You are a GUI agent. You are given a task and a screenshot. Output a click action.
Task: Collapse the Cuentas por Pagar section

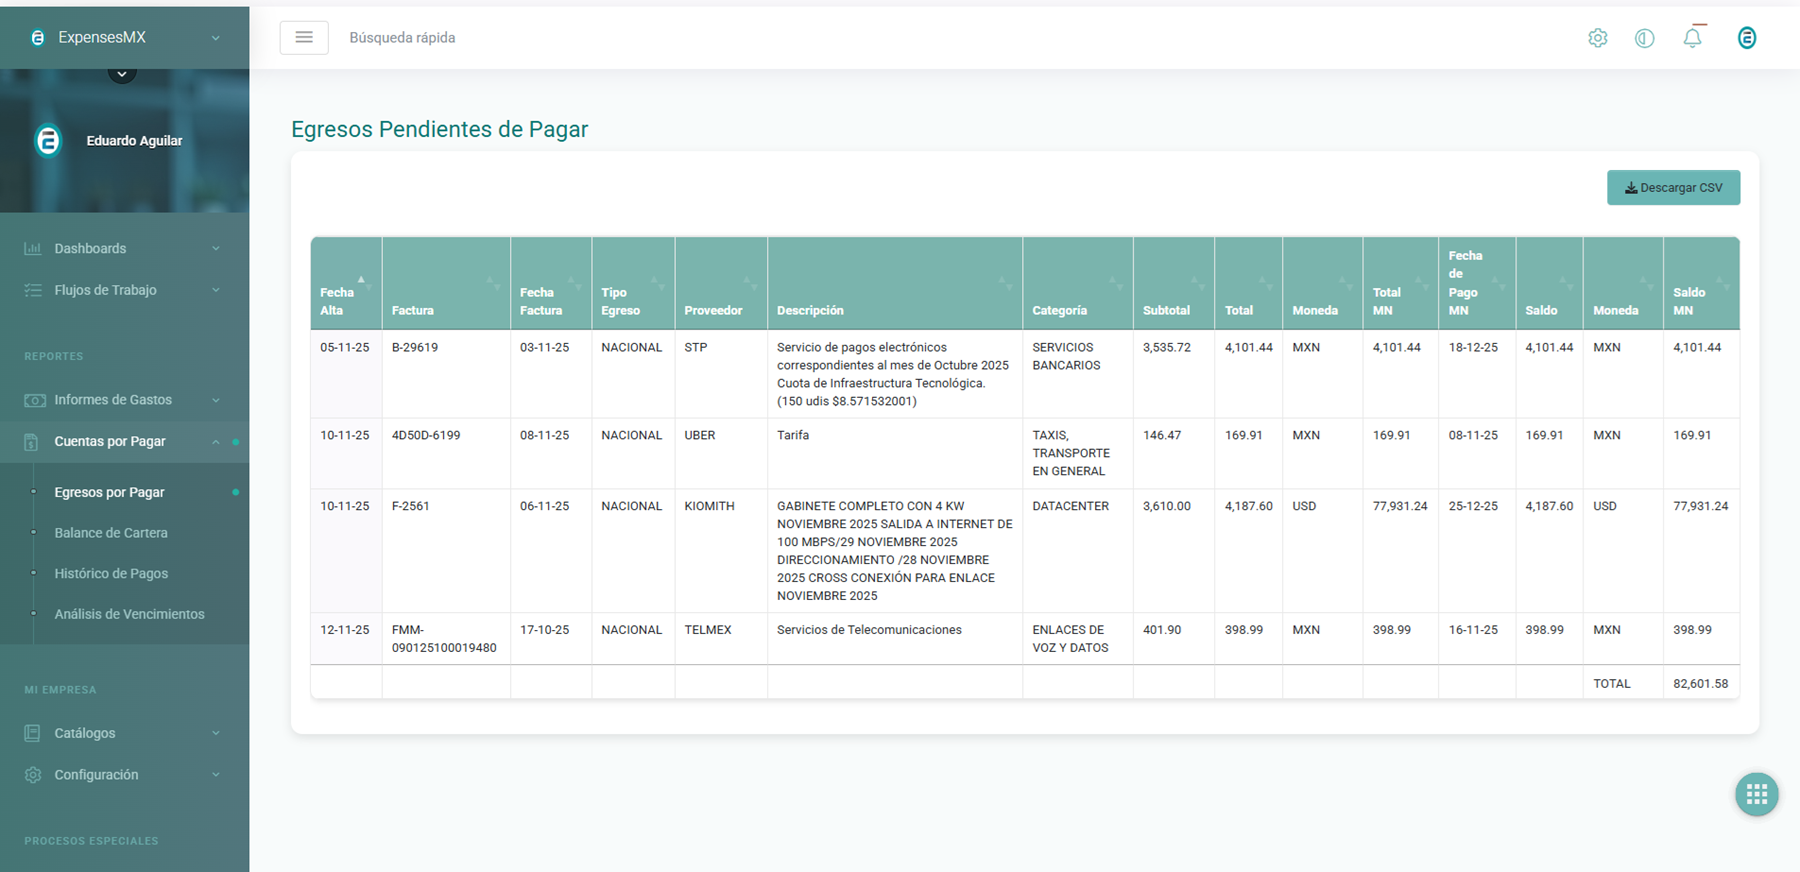point(216,442)
